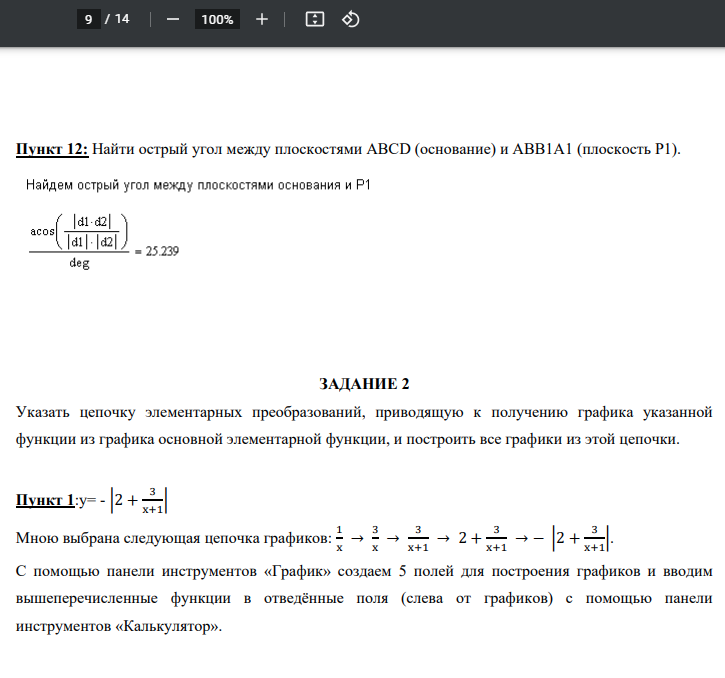Click the heading 'ЗАДАНИЕ 2'
Image resolution: width=725 pixels, height=678 pixels.
(x=364, y=384)
